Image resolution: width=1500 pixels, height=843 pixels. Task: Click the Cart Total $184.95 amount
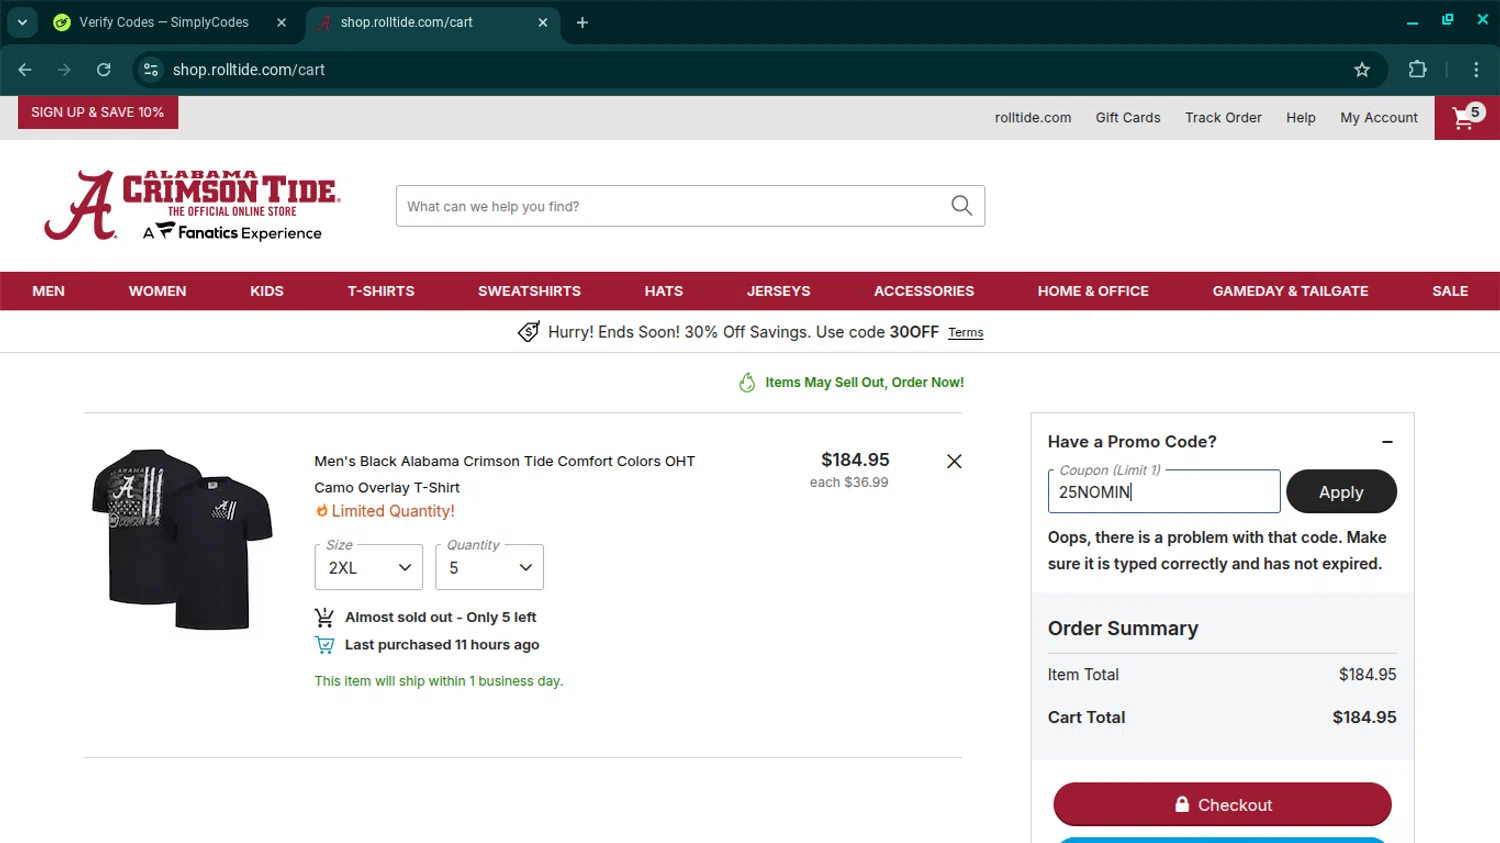tap(1364, 717)
